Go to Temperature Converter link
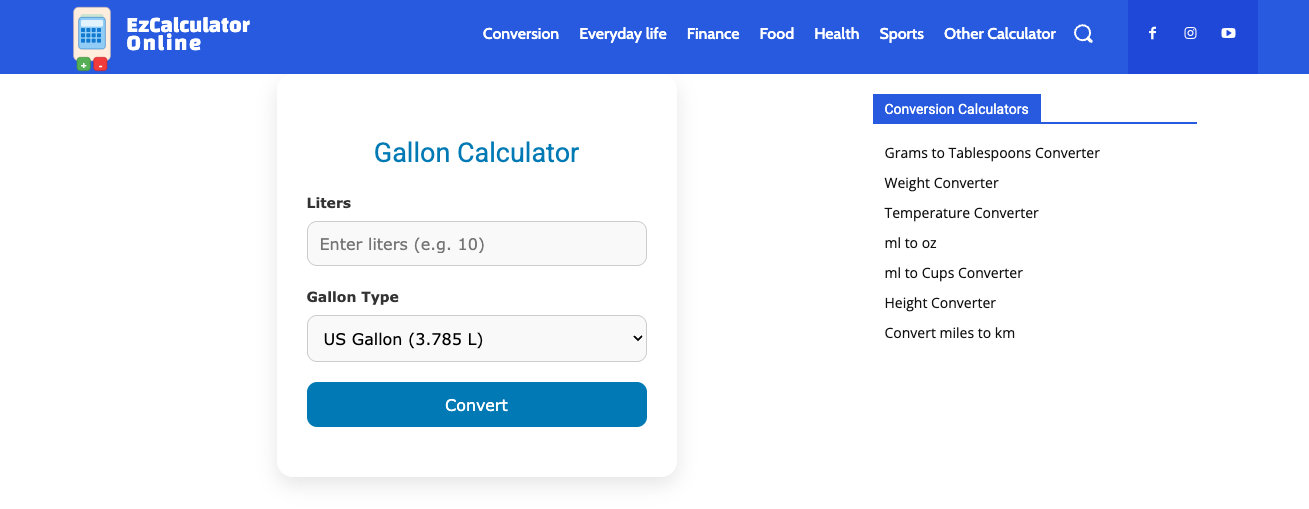Image resolution: width=1309 pixels, height=509 pixels. pos(961,213)
